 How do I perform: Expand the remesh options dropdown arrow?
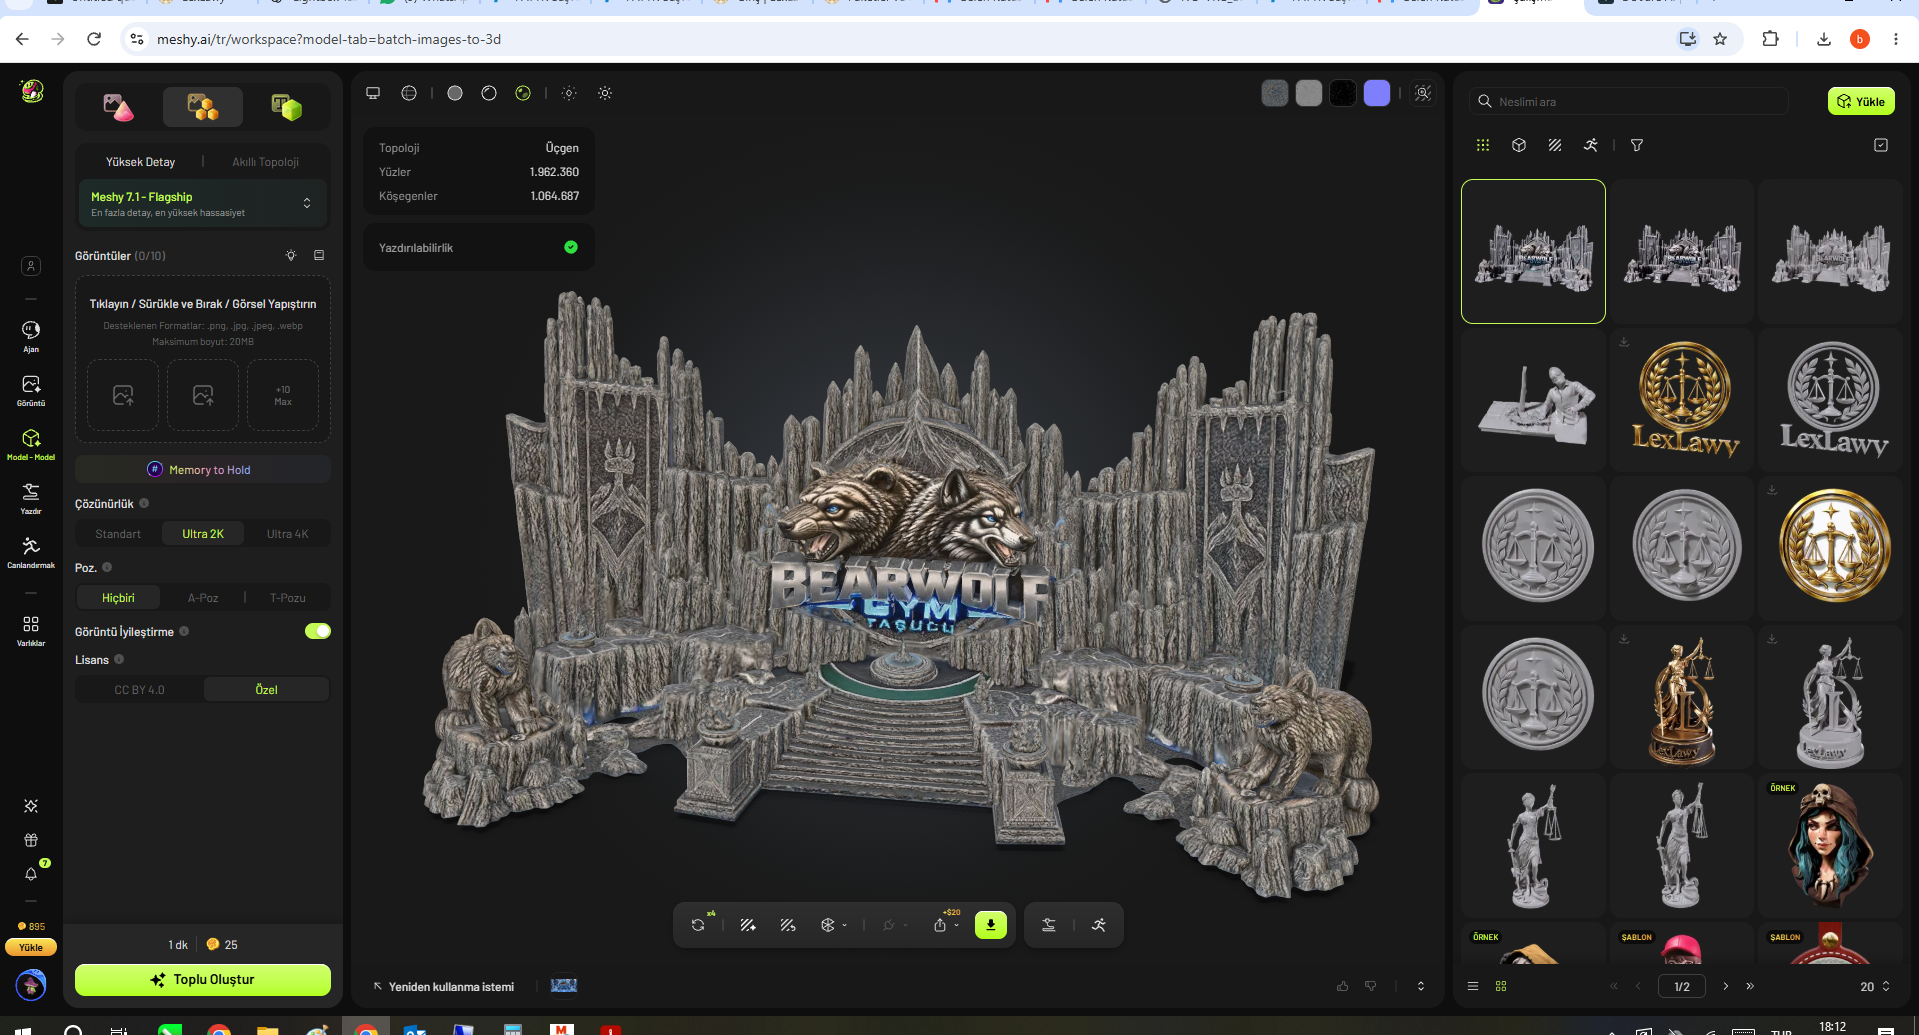pyautogui.click(x=845, y=925)
